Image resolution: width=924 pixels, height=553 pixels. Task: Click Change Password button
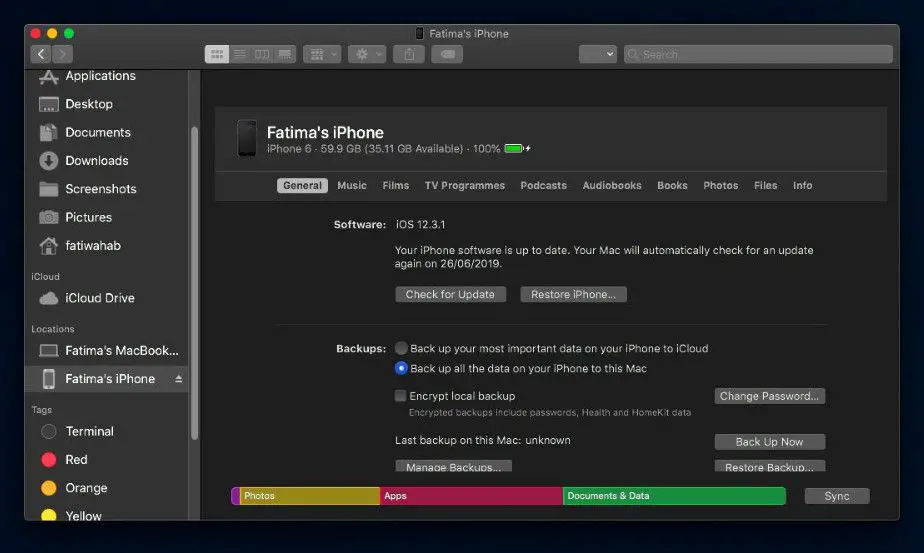pos(770,396)
